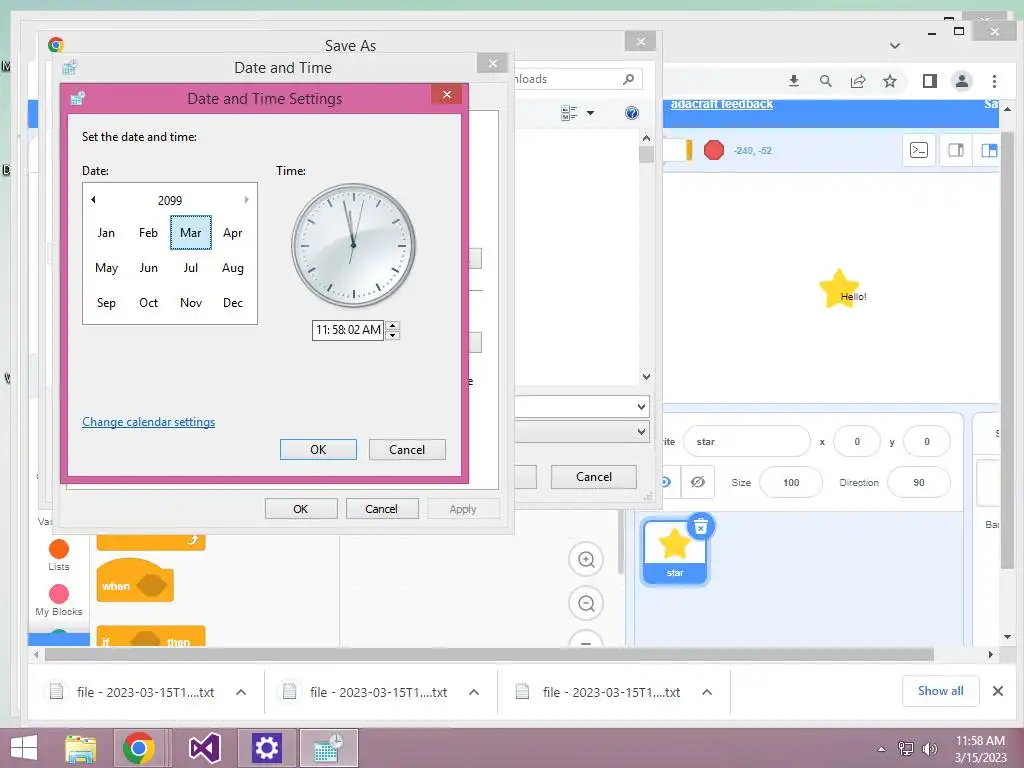This screenshot has height=768, width=1024.
Task: Bookmark this tab star icon
Action: [889, 81]
